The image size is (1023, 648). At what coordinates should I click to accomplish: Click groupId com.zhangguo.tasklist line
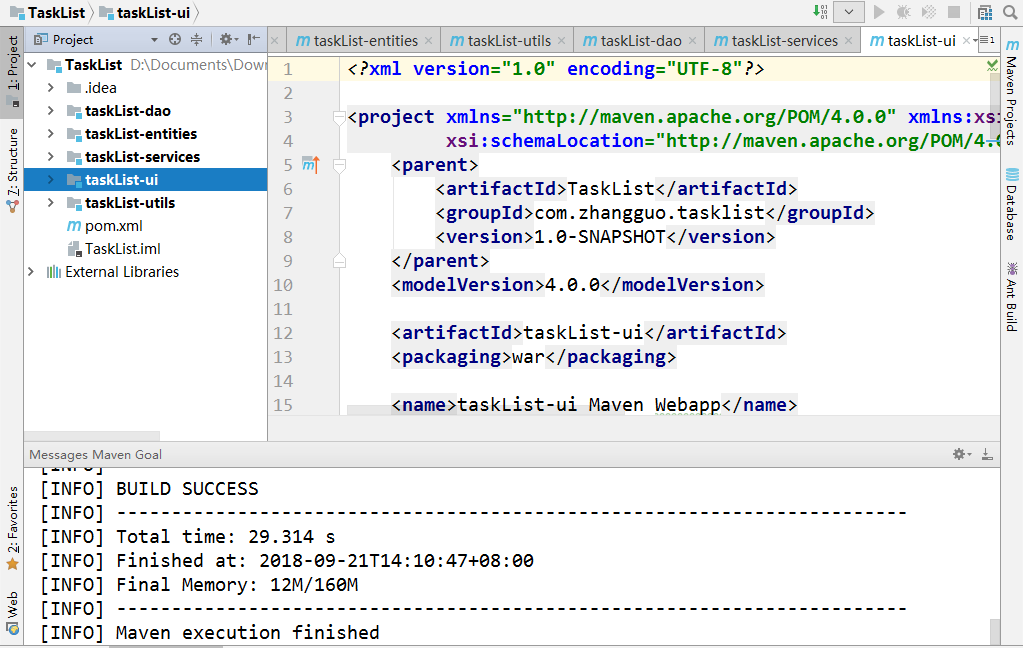click(x=654, y=213)
